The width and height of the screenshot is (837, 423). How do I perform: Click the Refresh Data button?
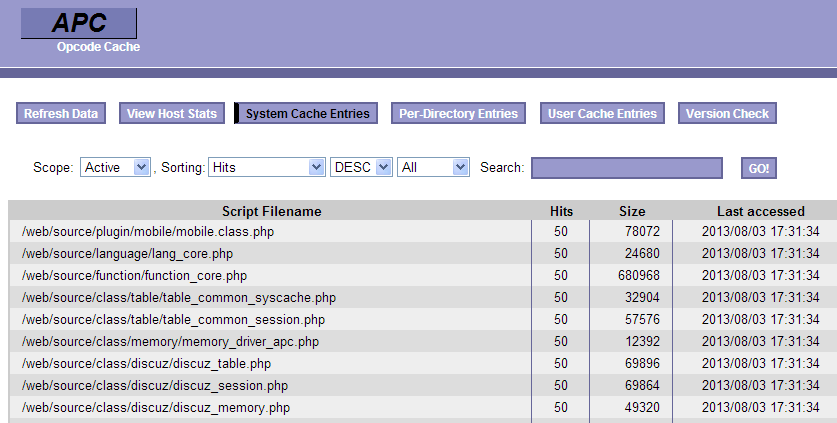pyautogui.click(x=61, y=114)
